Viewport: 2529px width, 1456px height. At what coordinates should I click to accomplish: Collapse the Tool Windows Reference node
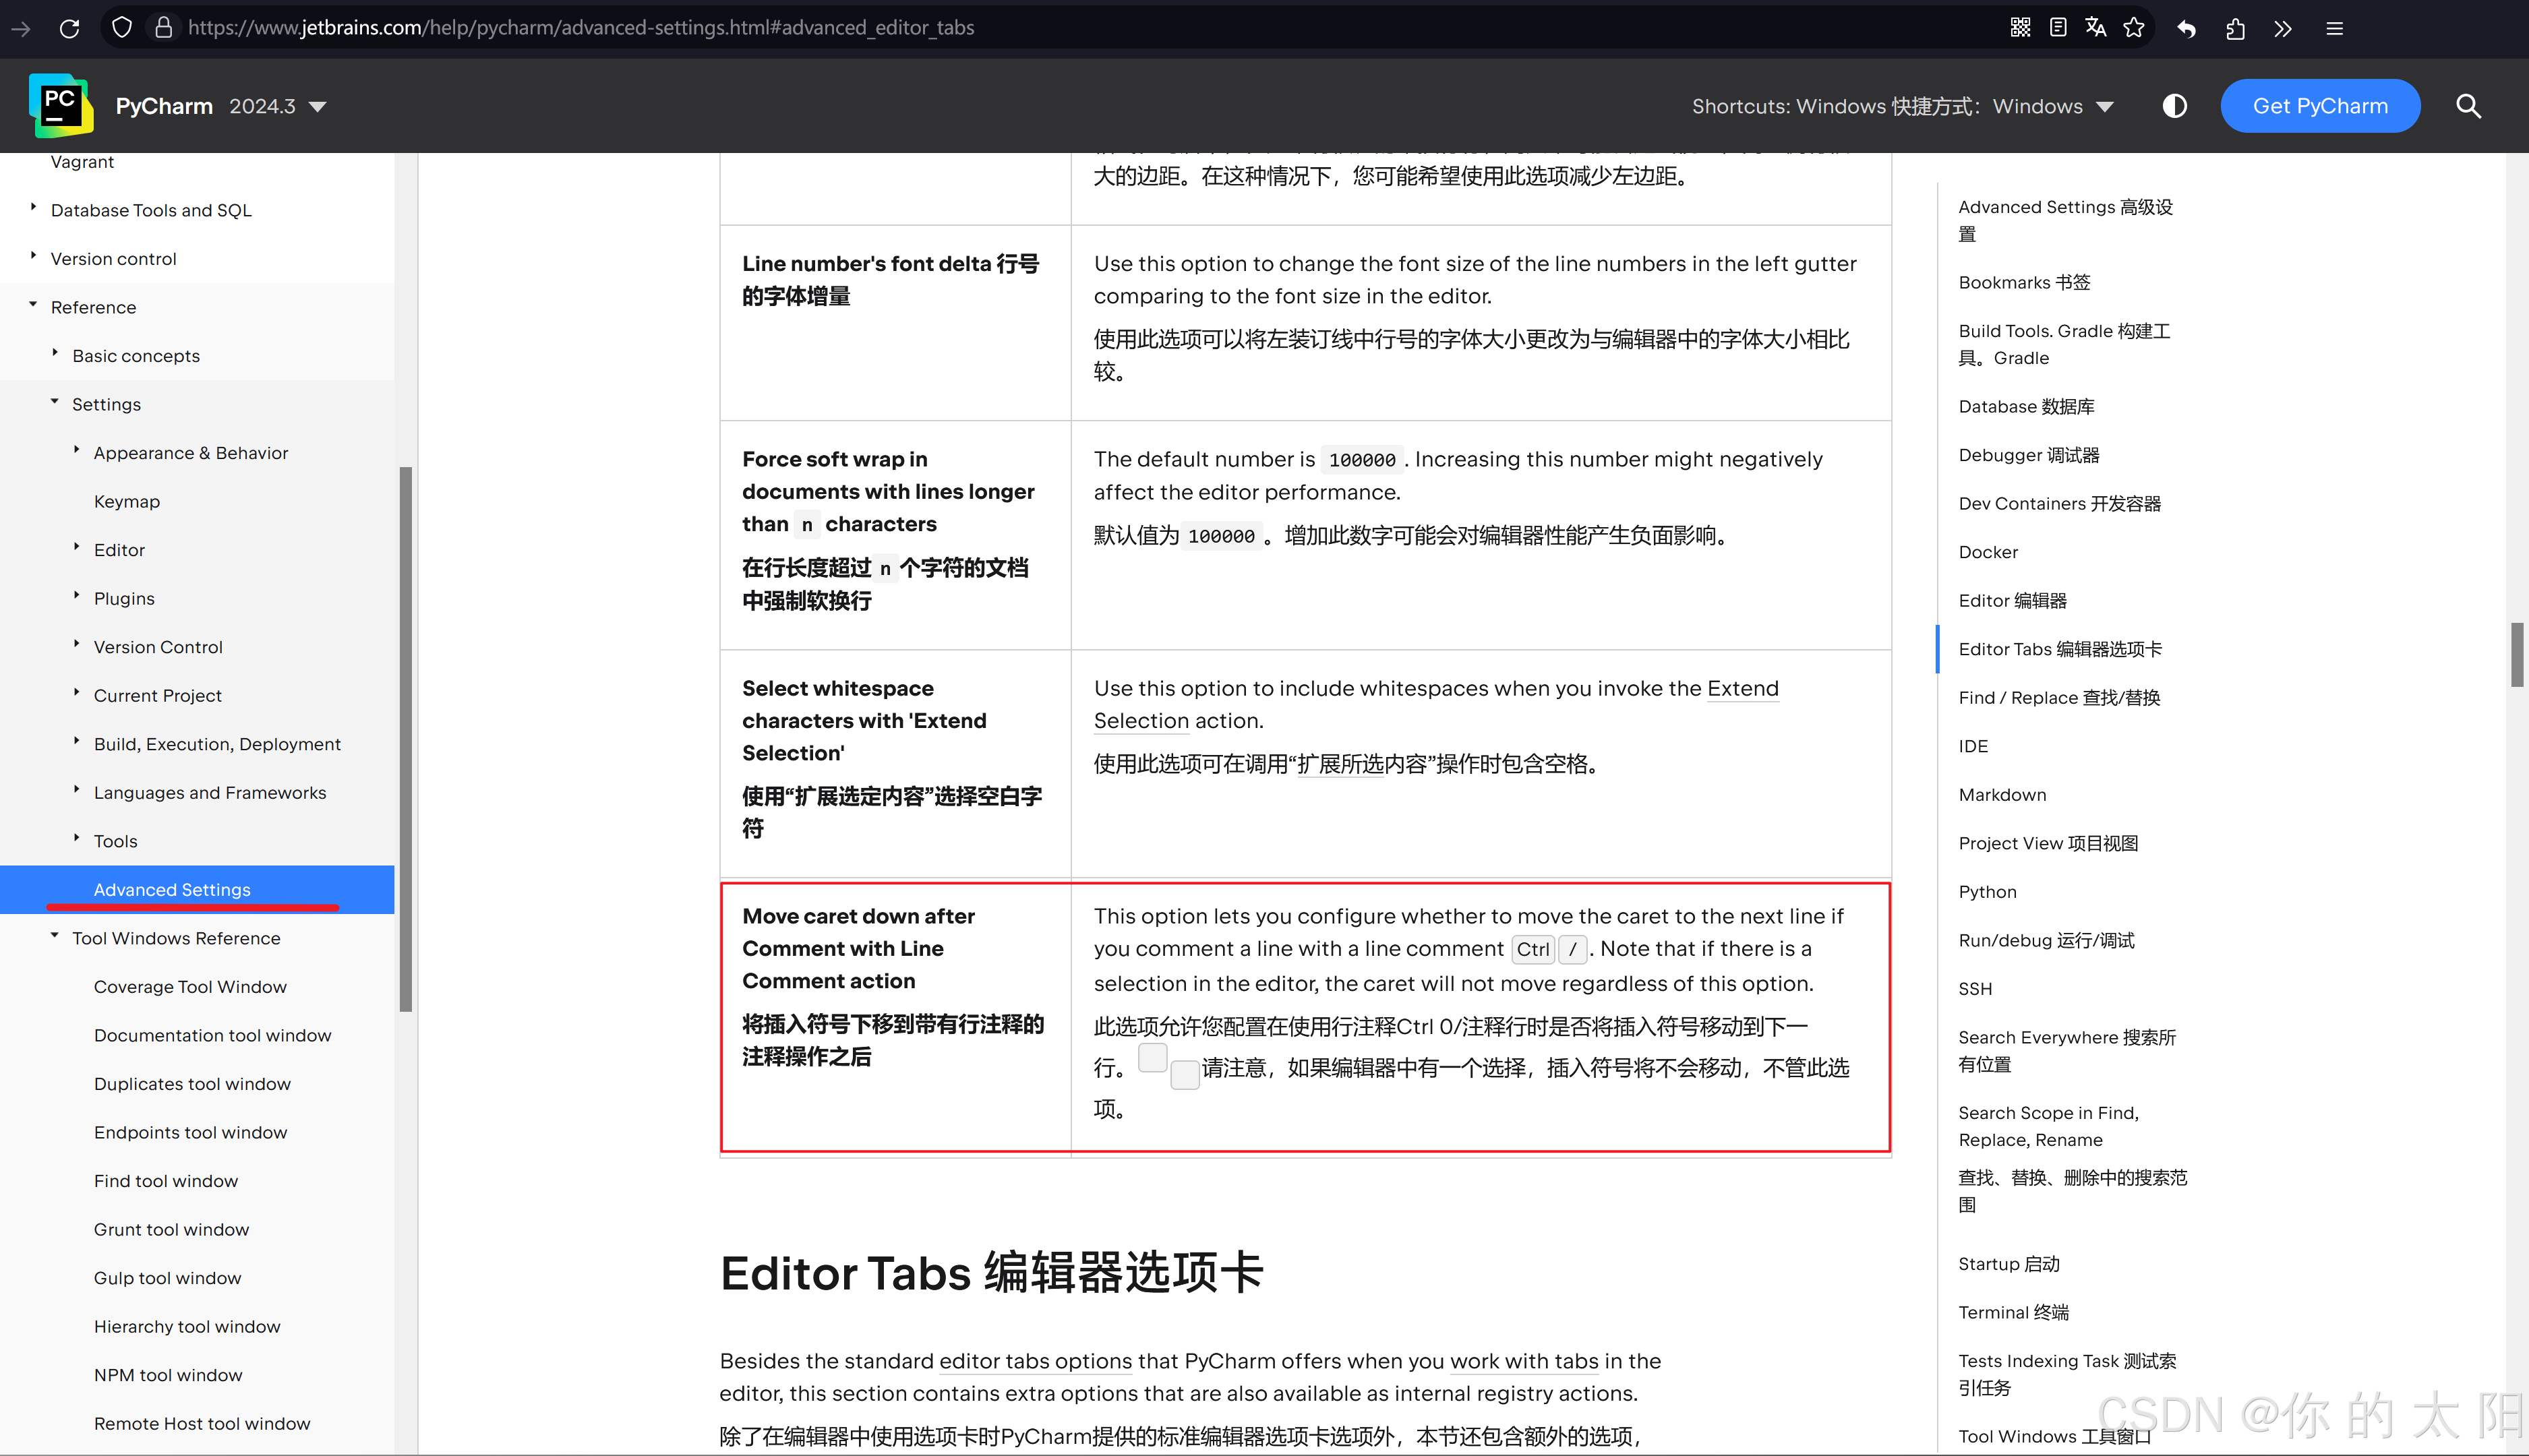coord(55,936)
